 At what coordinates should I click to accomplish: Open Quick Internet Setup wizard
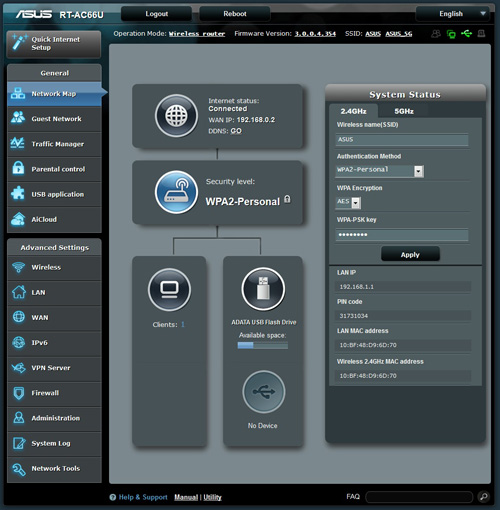click(x=54, y=44)
